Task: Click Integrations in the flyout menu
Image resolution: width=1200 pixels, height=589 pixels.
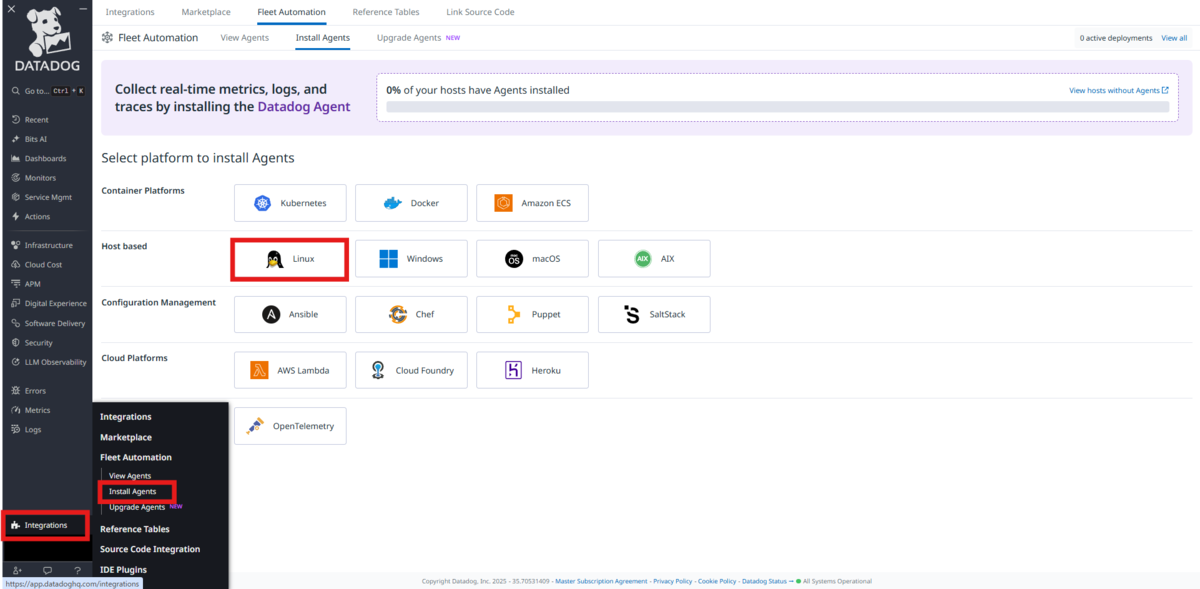Action: (126, 417)
